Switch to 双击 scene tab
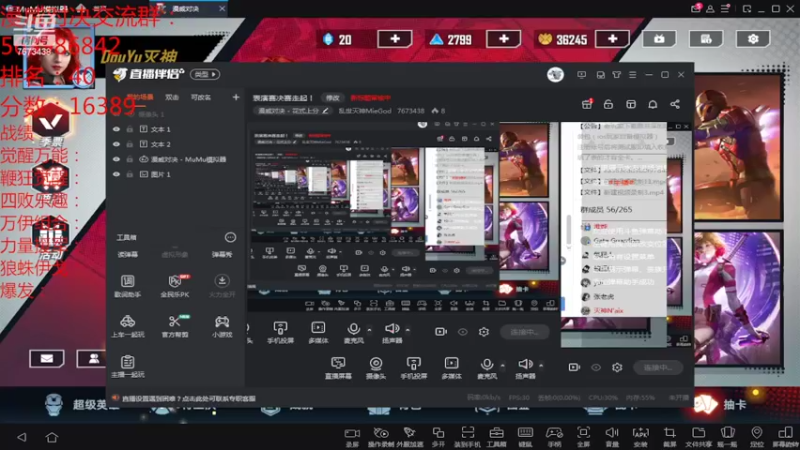Screen dimensions: 800x450 tap(172, 97)
